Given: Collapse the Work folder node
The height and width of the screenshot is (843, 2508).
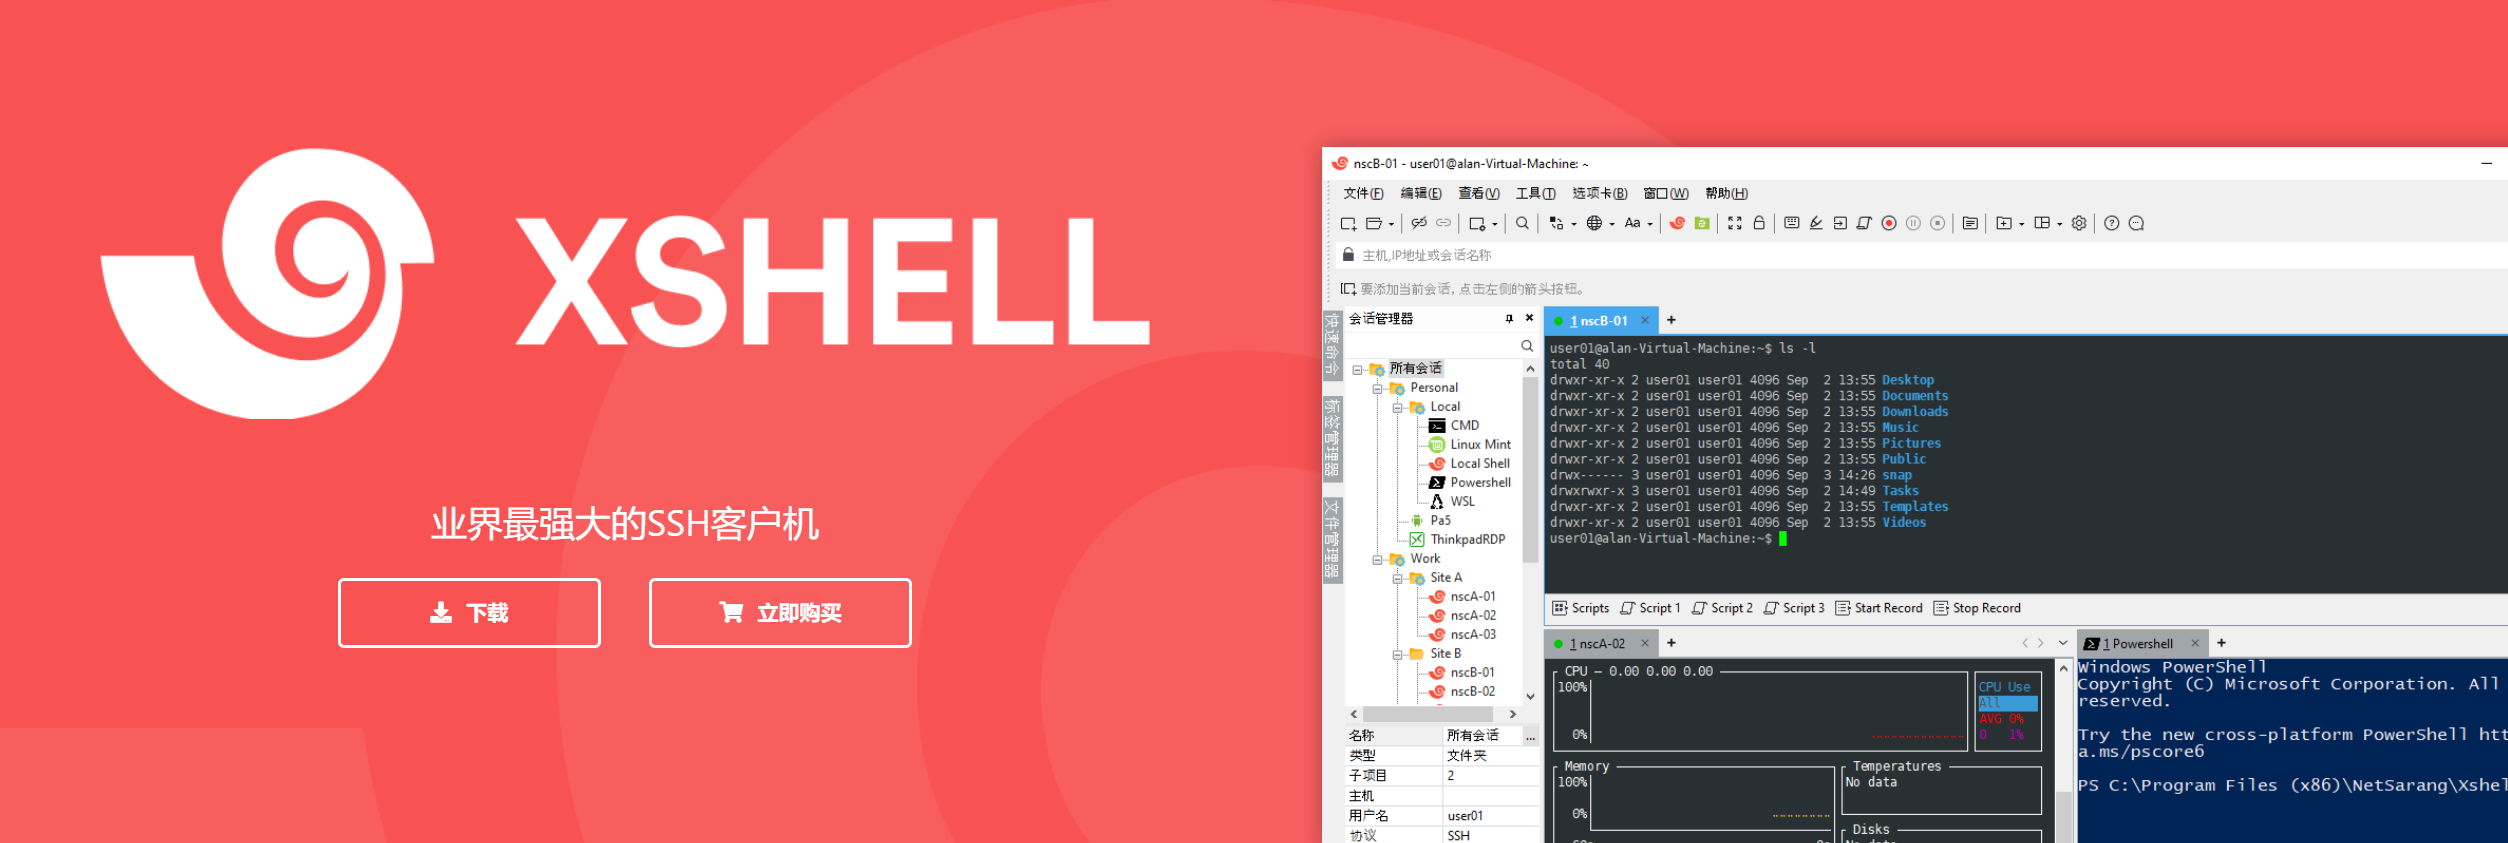Looking at the screenshot, I should click(1377, 560).
